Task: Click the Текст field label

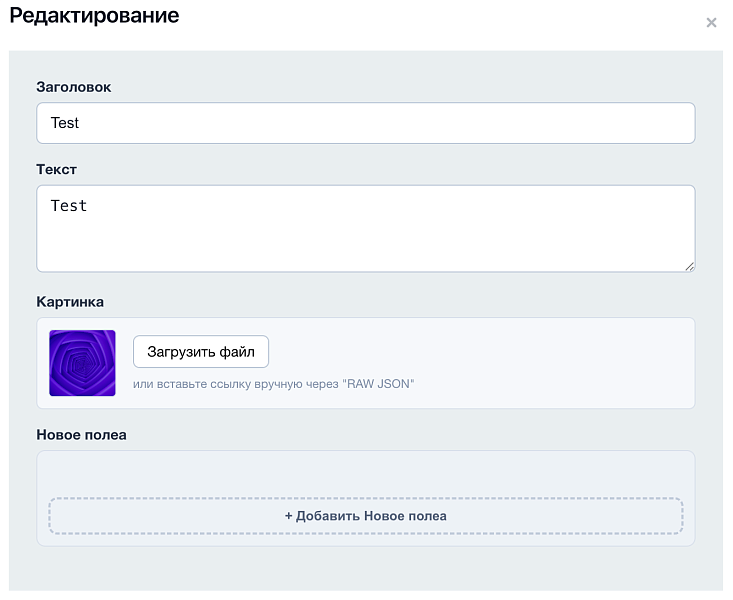Action: click(56, 169)
